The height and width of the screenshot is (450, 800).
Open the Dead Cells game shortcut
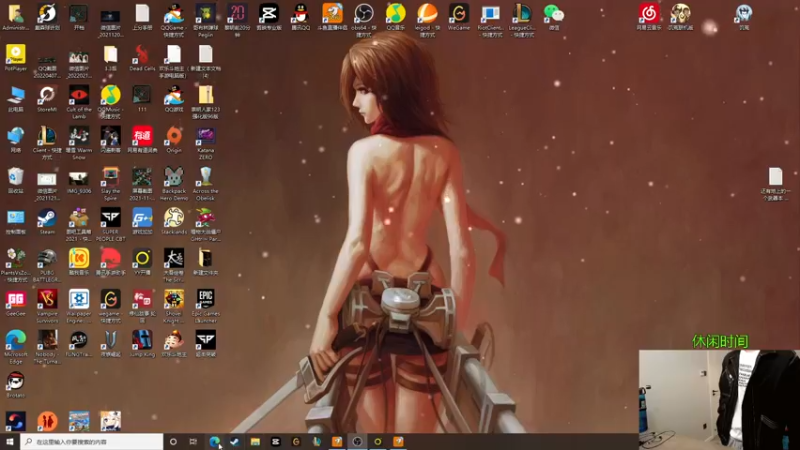[142, 58]
